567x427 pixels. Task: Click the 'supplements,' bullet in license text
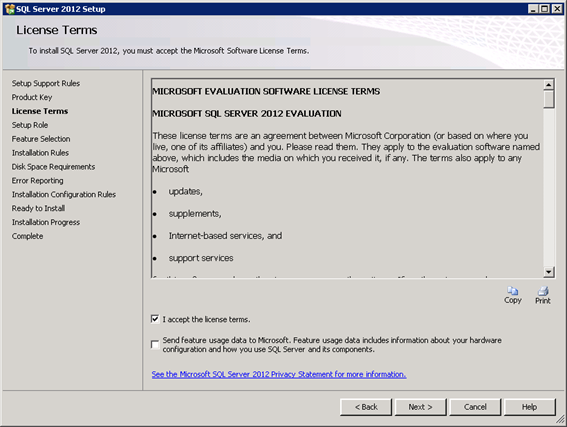195,214
